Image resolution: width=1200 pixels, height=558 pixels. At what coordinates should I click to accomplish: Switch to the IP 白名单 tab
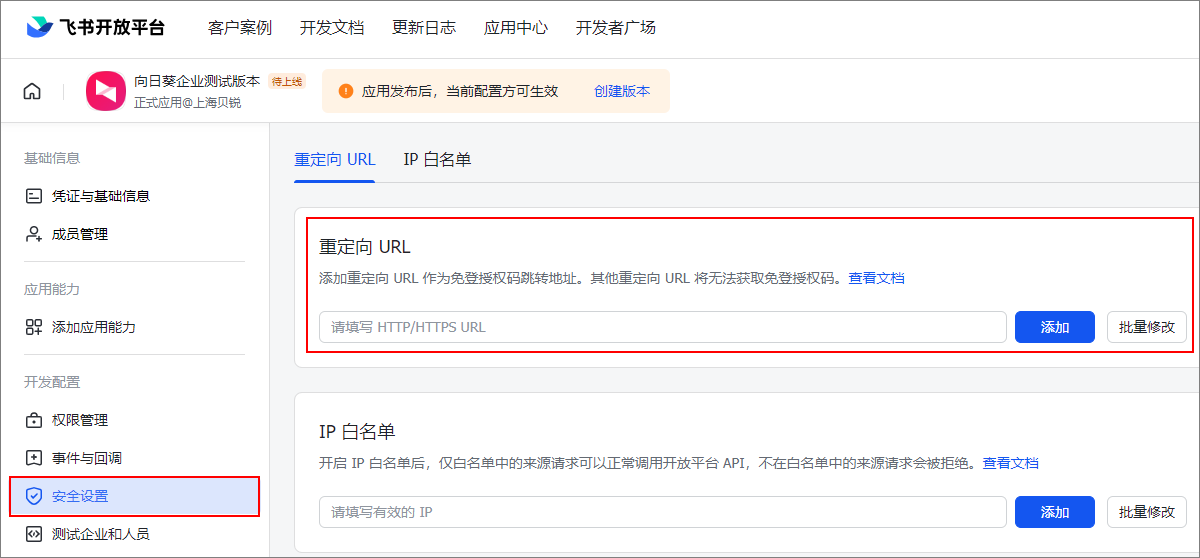click(x=437, y=160)
